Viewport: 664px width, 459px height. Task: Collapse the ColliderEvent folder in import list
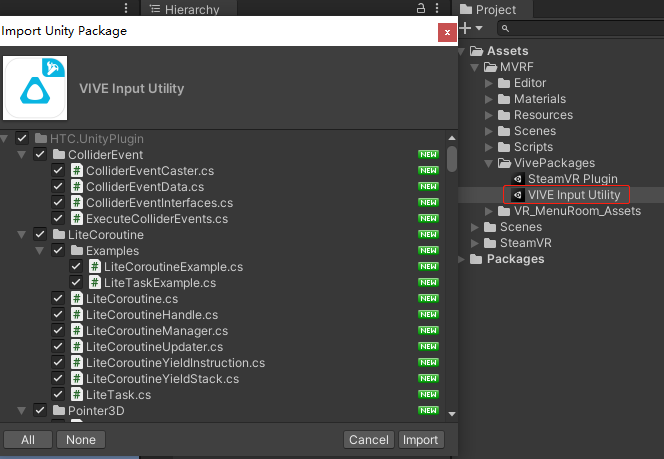(22, 155)
